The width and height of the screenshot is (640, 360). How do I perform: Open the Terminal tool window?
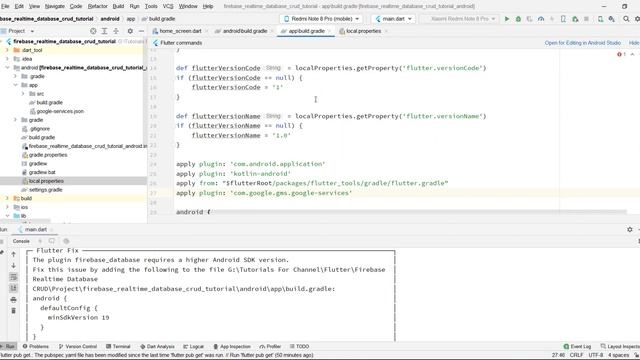(118, 347)
